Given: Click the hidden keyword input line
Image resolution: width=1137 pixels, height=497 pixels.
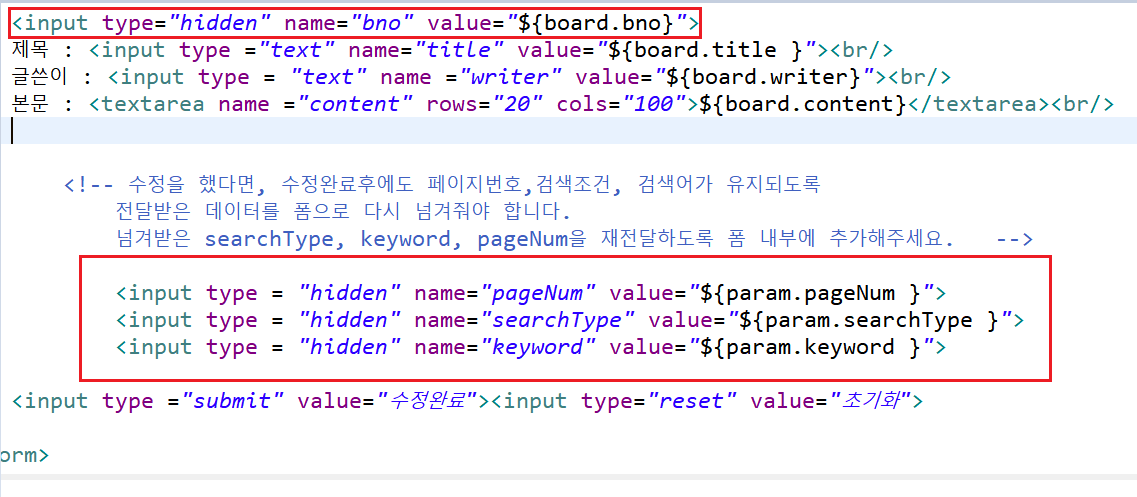Looking at the screenshot, I should (532, 348).
